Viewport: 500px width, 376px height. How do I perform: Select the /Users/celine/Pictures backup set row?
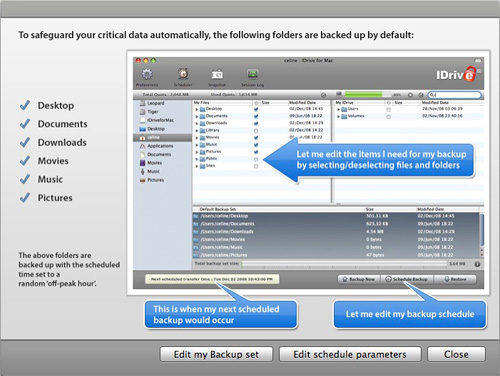(x=336, y=255)
